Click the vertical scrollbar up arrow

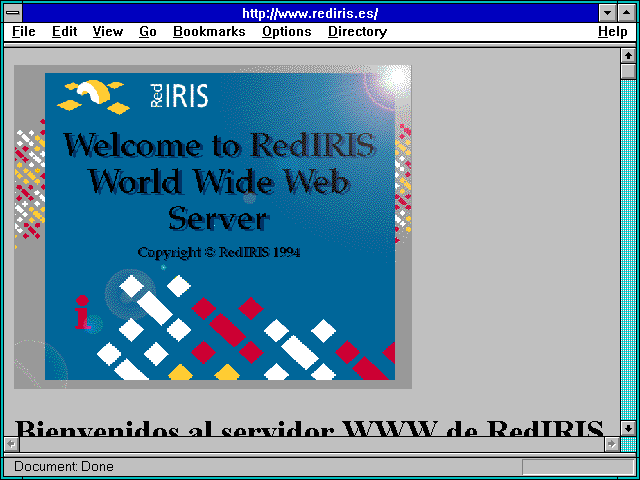[x=628, y=56]
